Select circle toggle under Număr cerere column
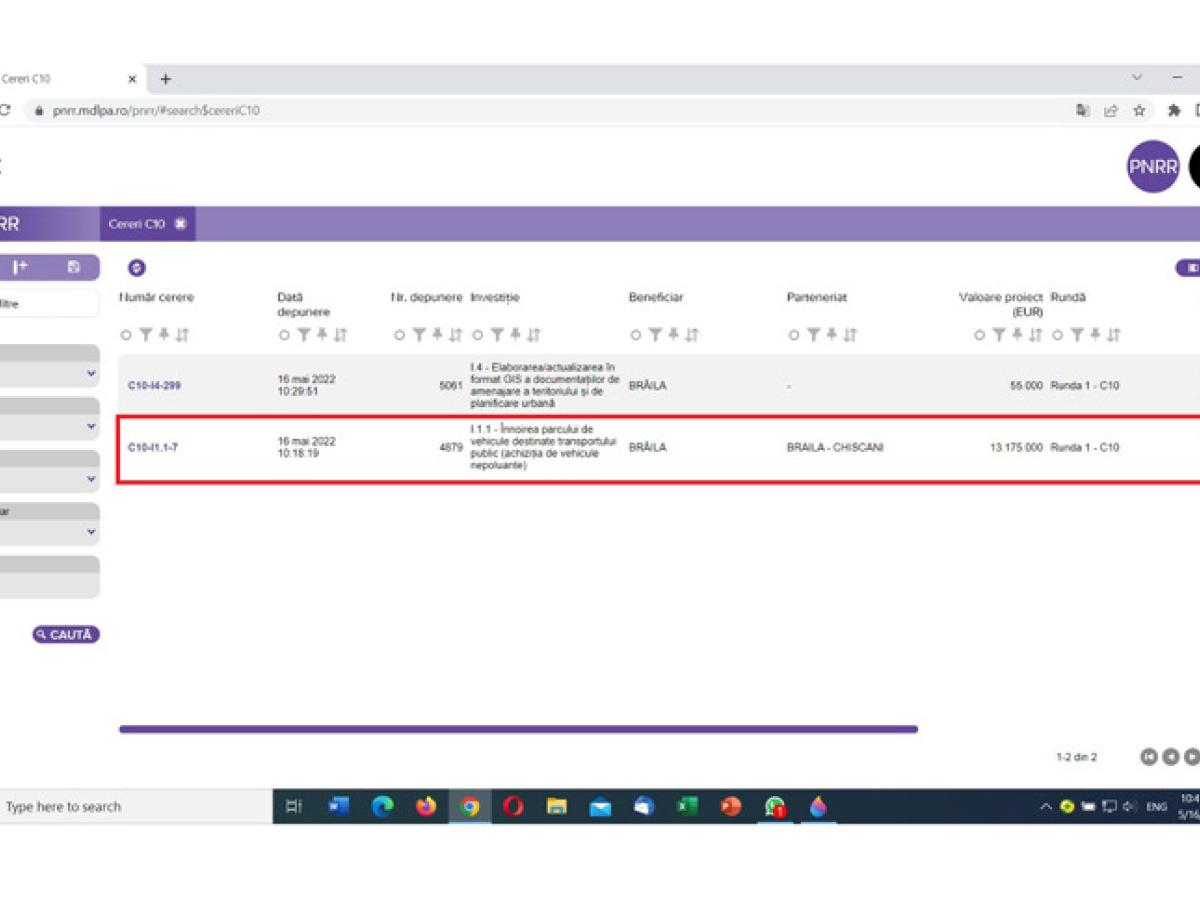 126,335
